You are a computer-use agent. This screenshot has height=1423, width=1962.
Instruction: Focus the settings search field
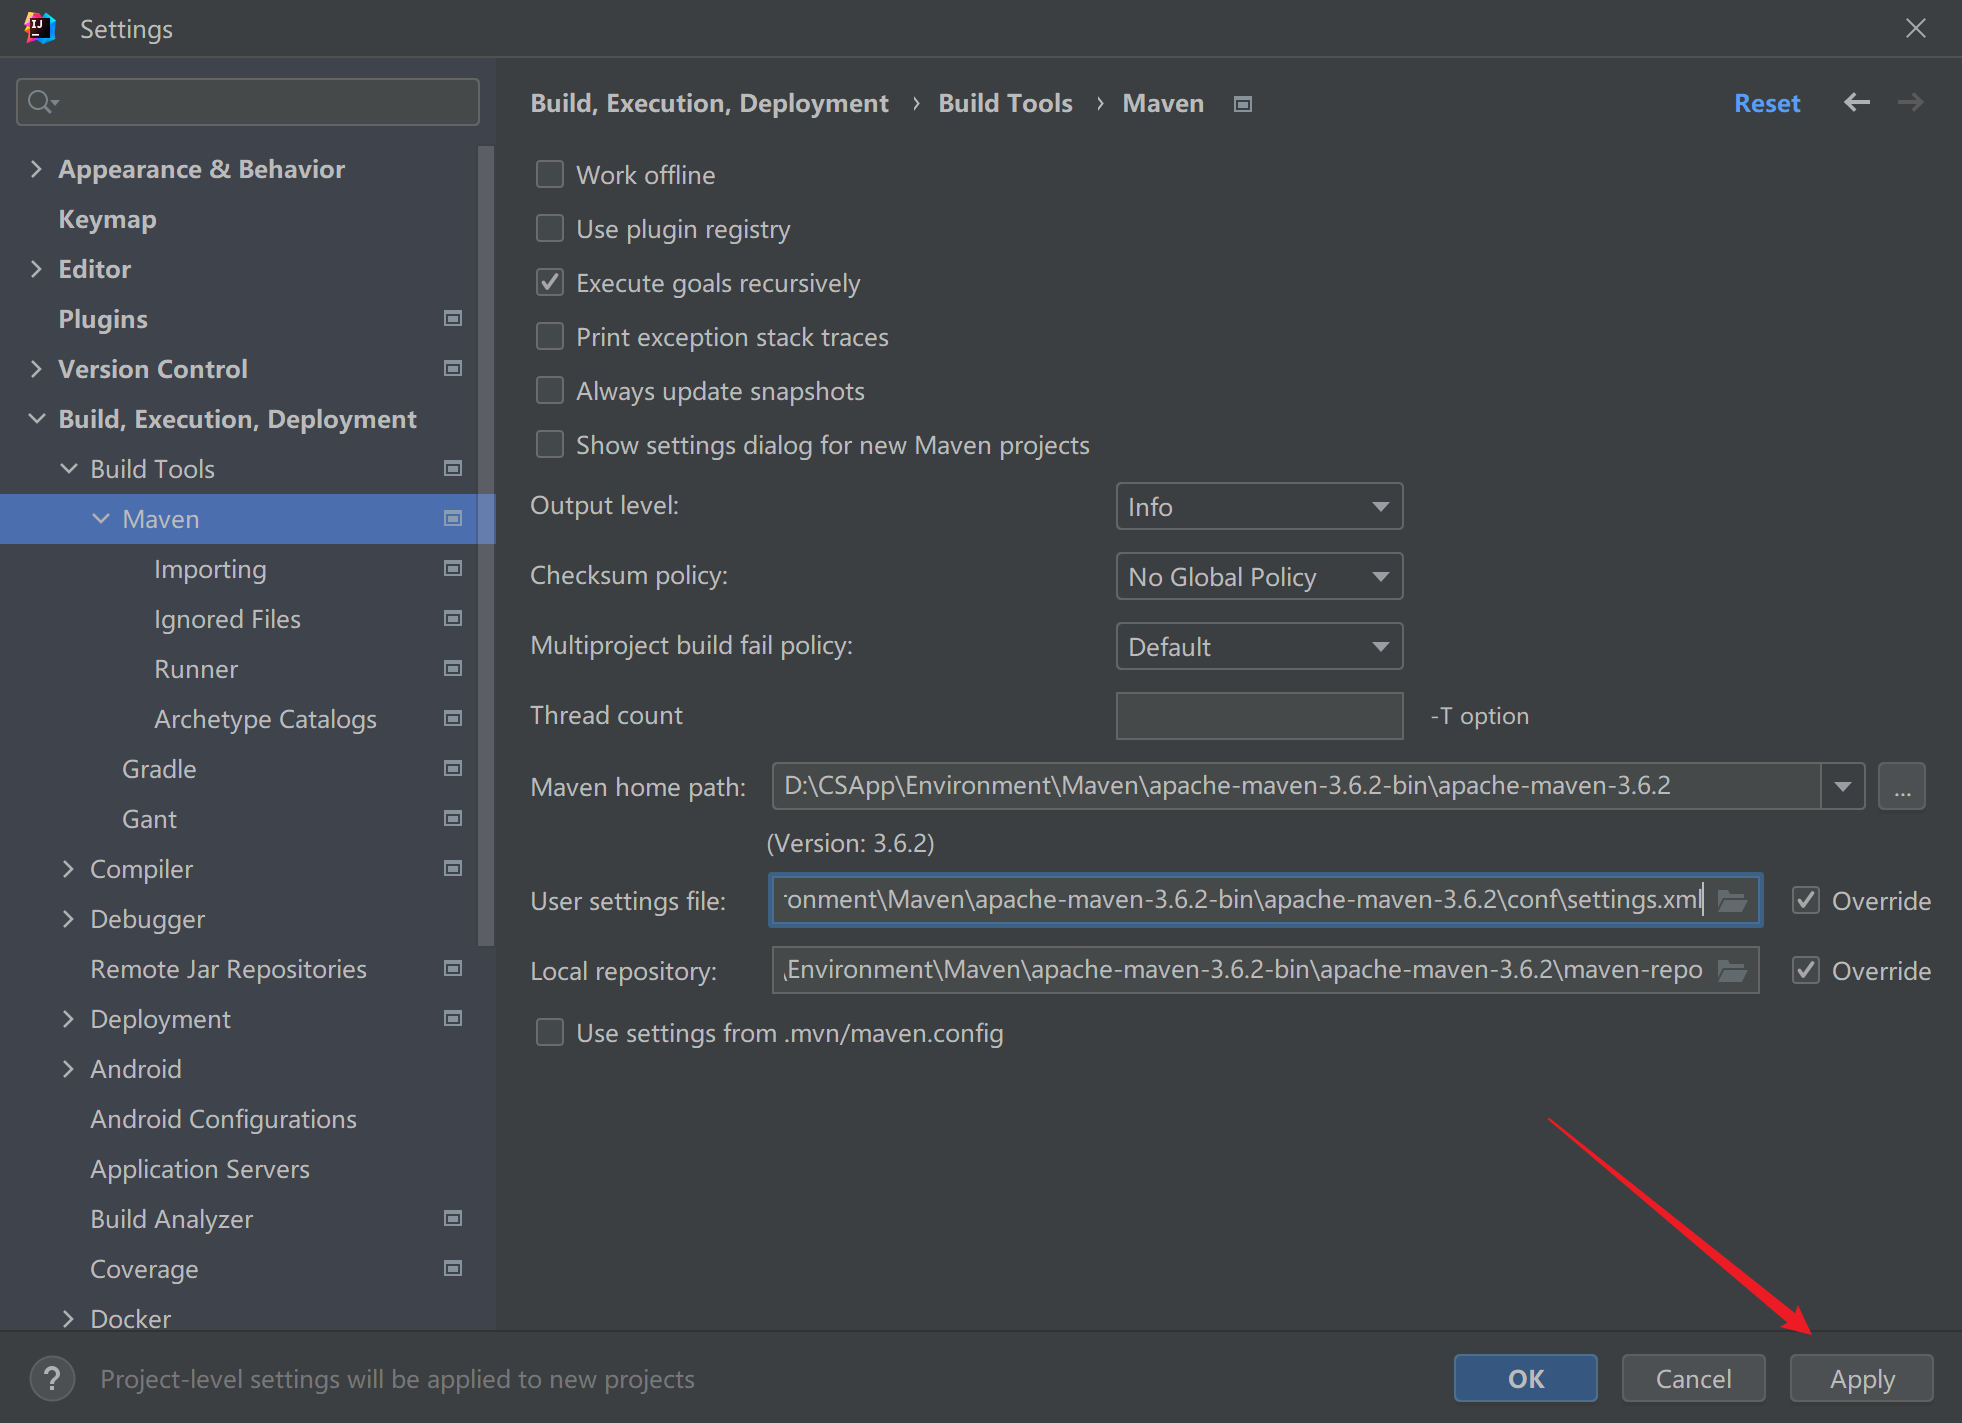click(x=248, y=102)
